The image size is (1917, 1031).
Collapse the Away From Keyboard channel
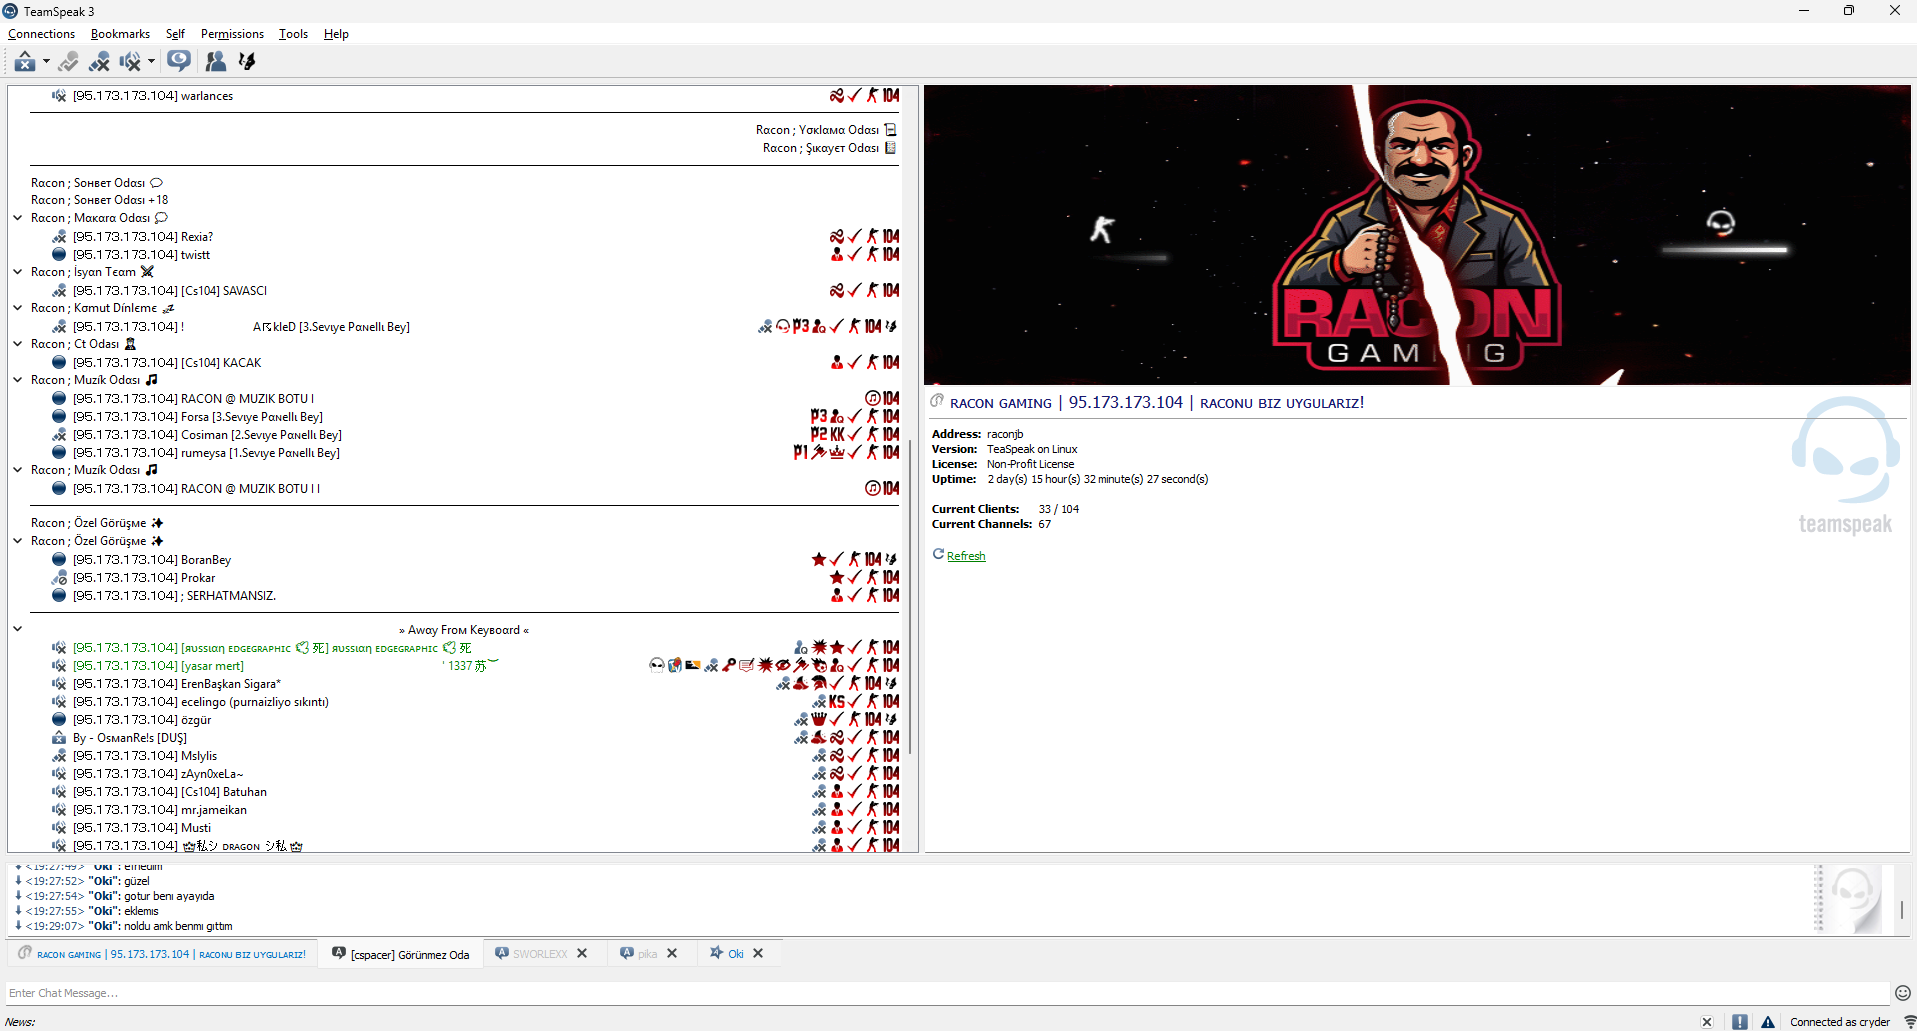coord(17,629)
